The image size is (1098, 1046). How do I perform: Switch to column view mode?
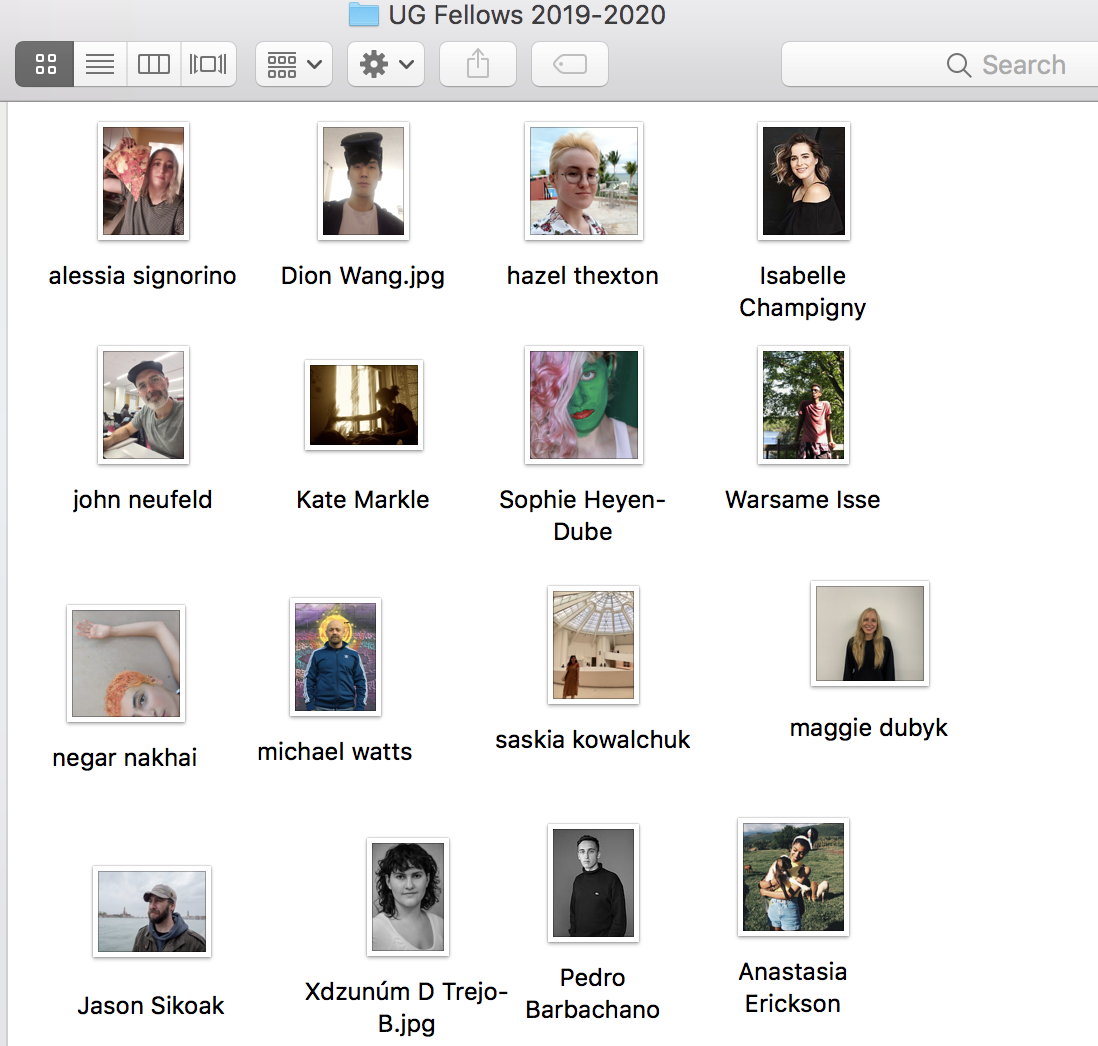tap(154, 65)
